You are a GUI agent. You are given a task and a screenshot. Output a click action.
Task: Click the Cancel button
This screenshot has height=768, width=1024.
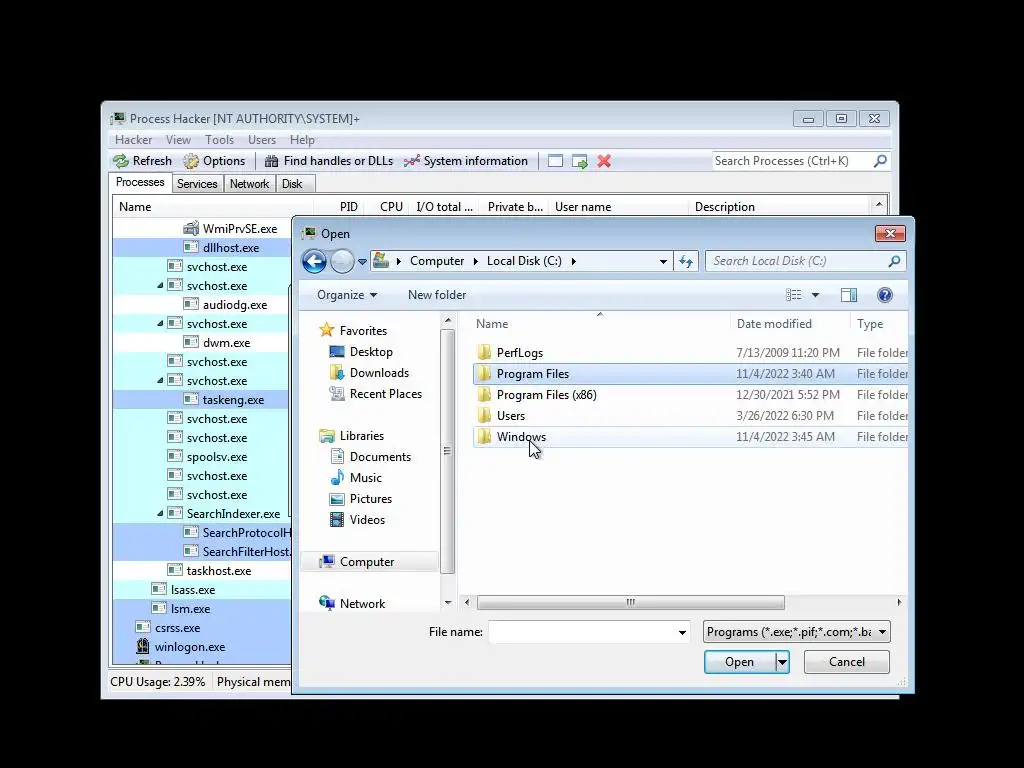[x=846, y=662]
